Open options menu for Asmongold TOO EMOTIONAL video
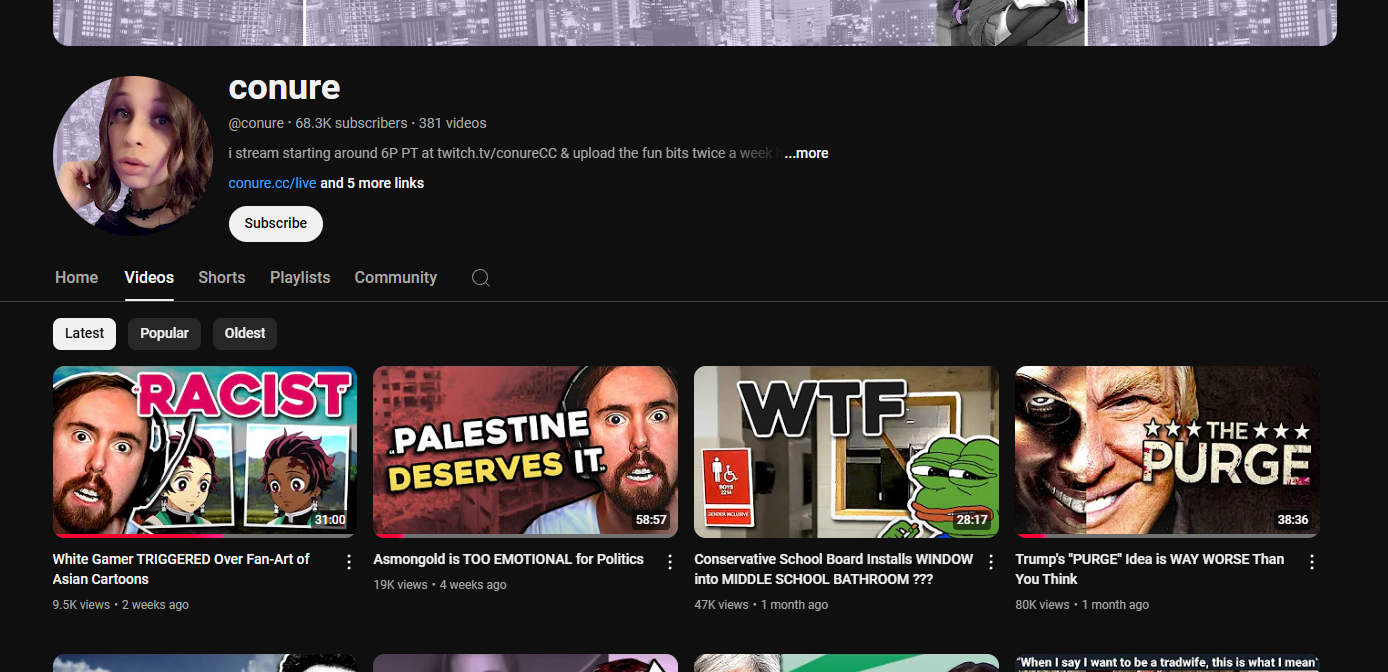1388x672 pixels. (x=670, y=562)
